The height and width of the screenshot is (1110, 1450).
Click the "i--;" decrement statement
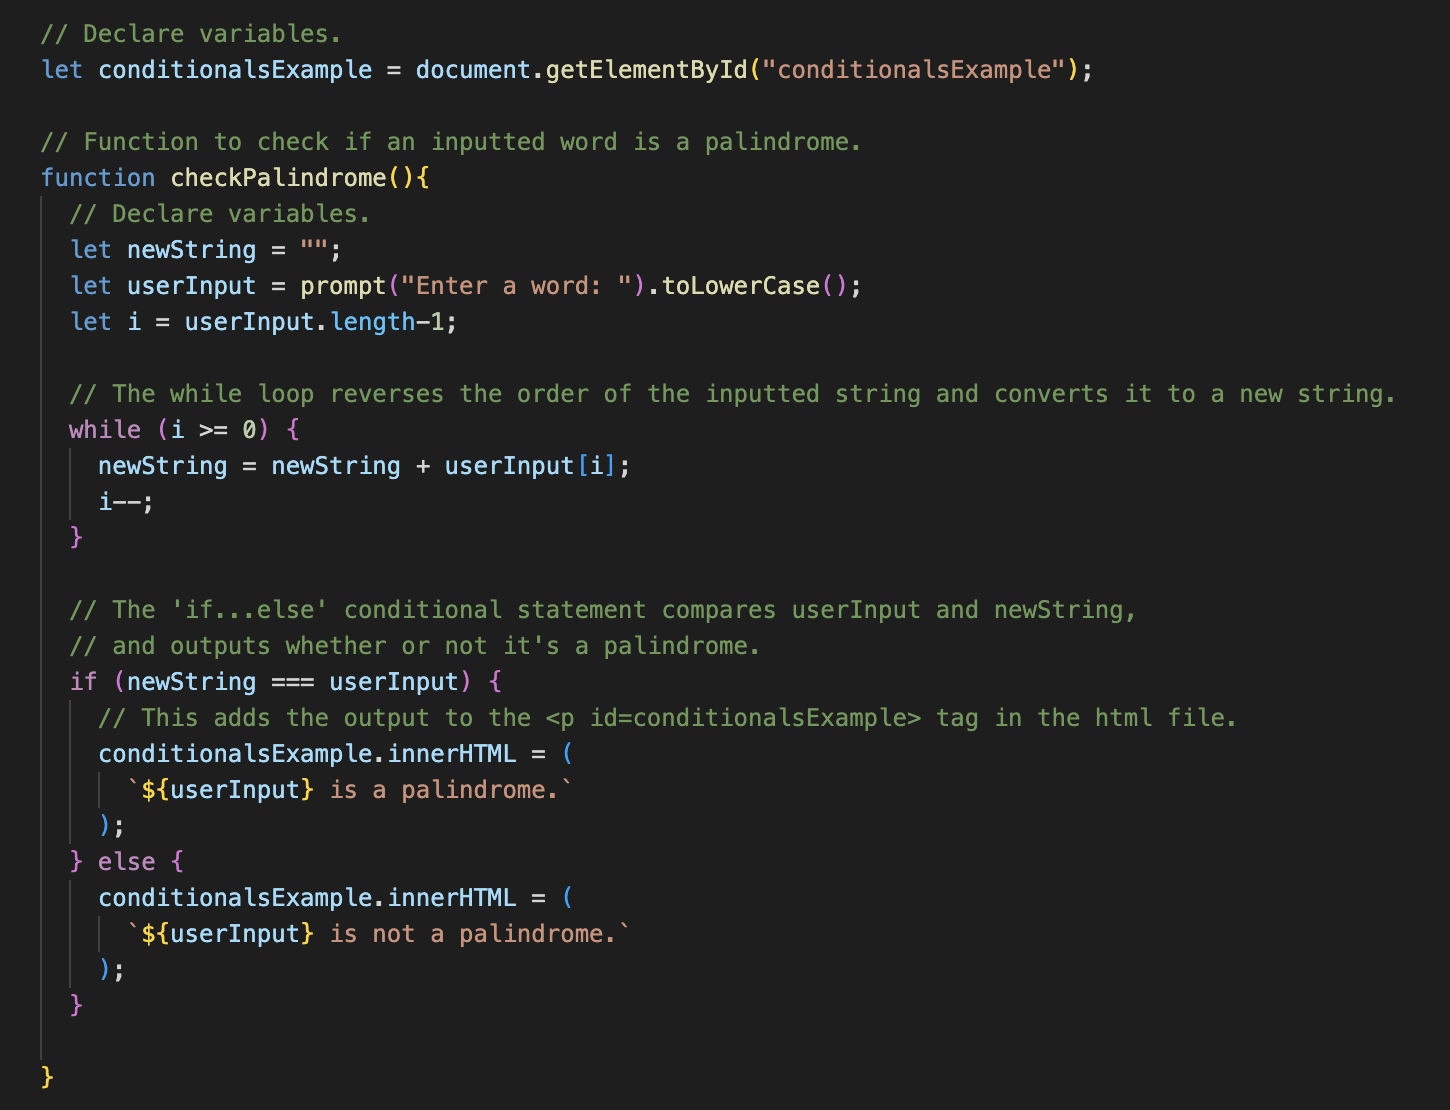126,502
